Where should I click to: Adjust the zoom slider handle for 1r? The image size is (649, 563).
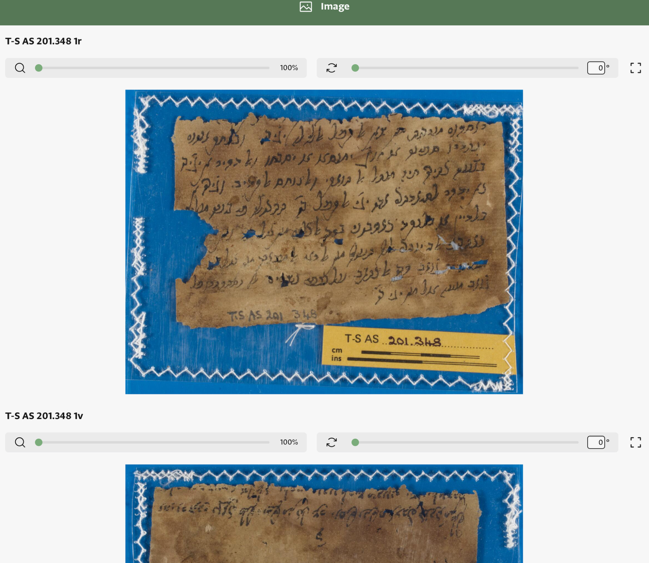39,68
